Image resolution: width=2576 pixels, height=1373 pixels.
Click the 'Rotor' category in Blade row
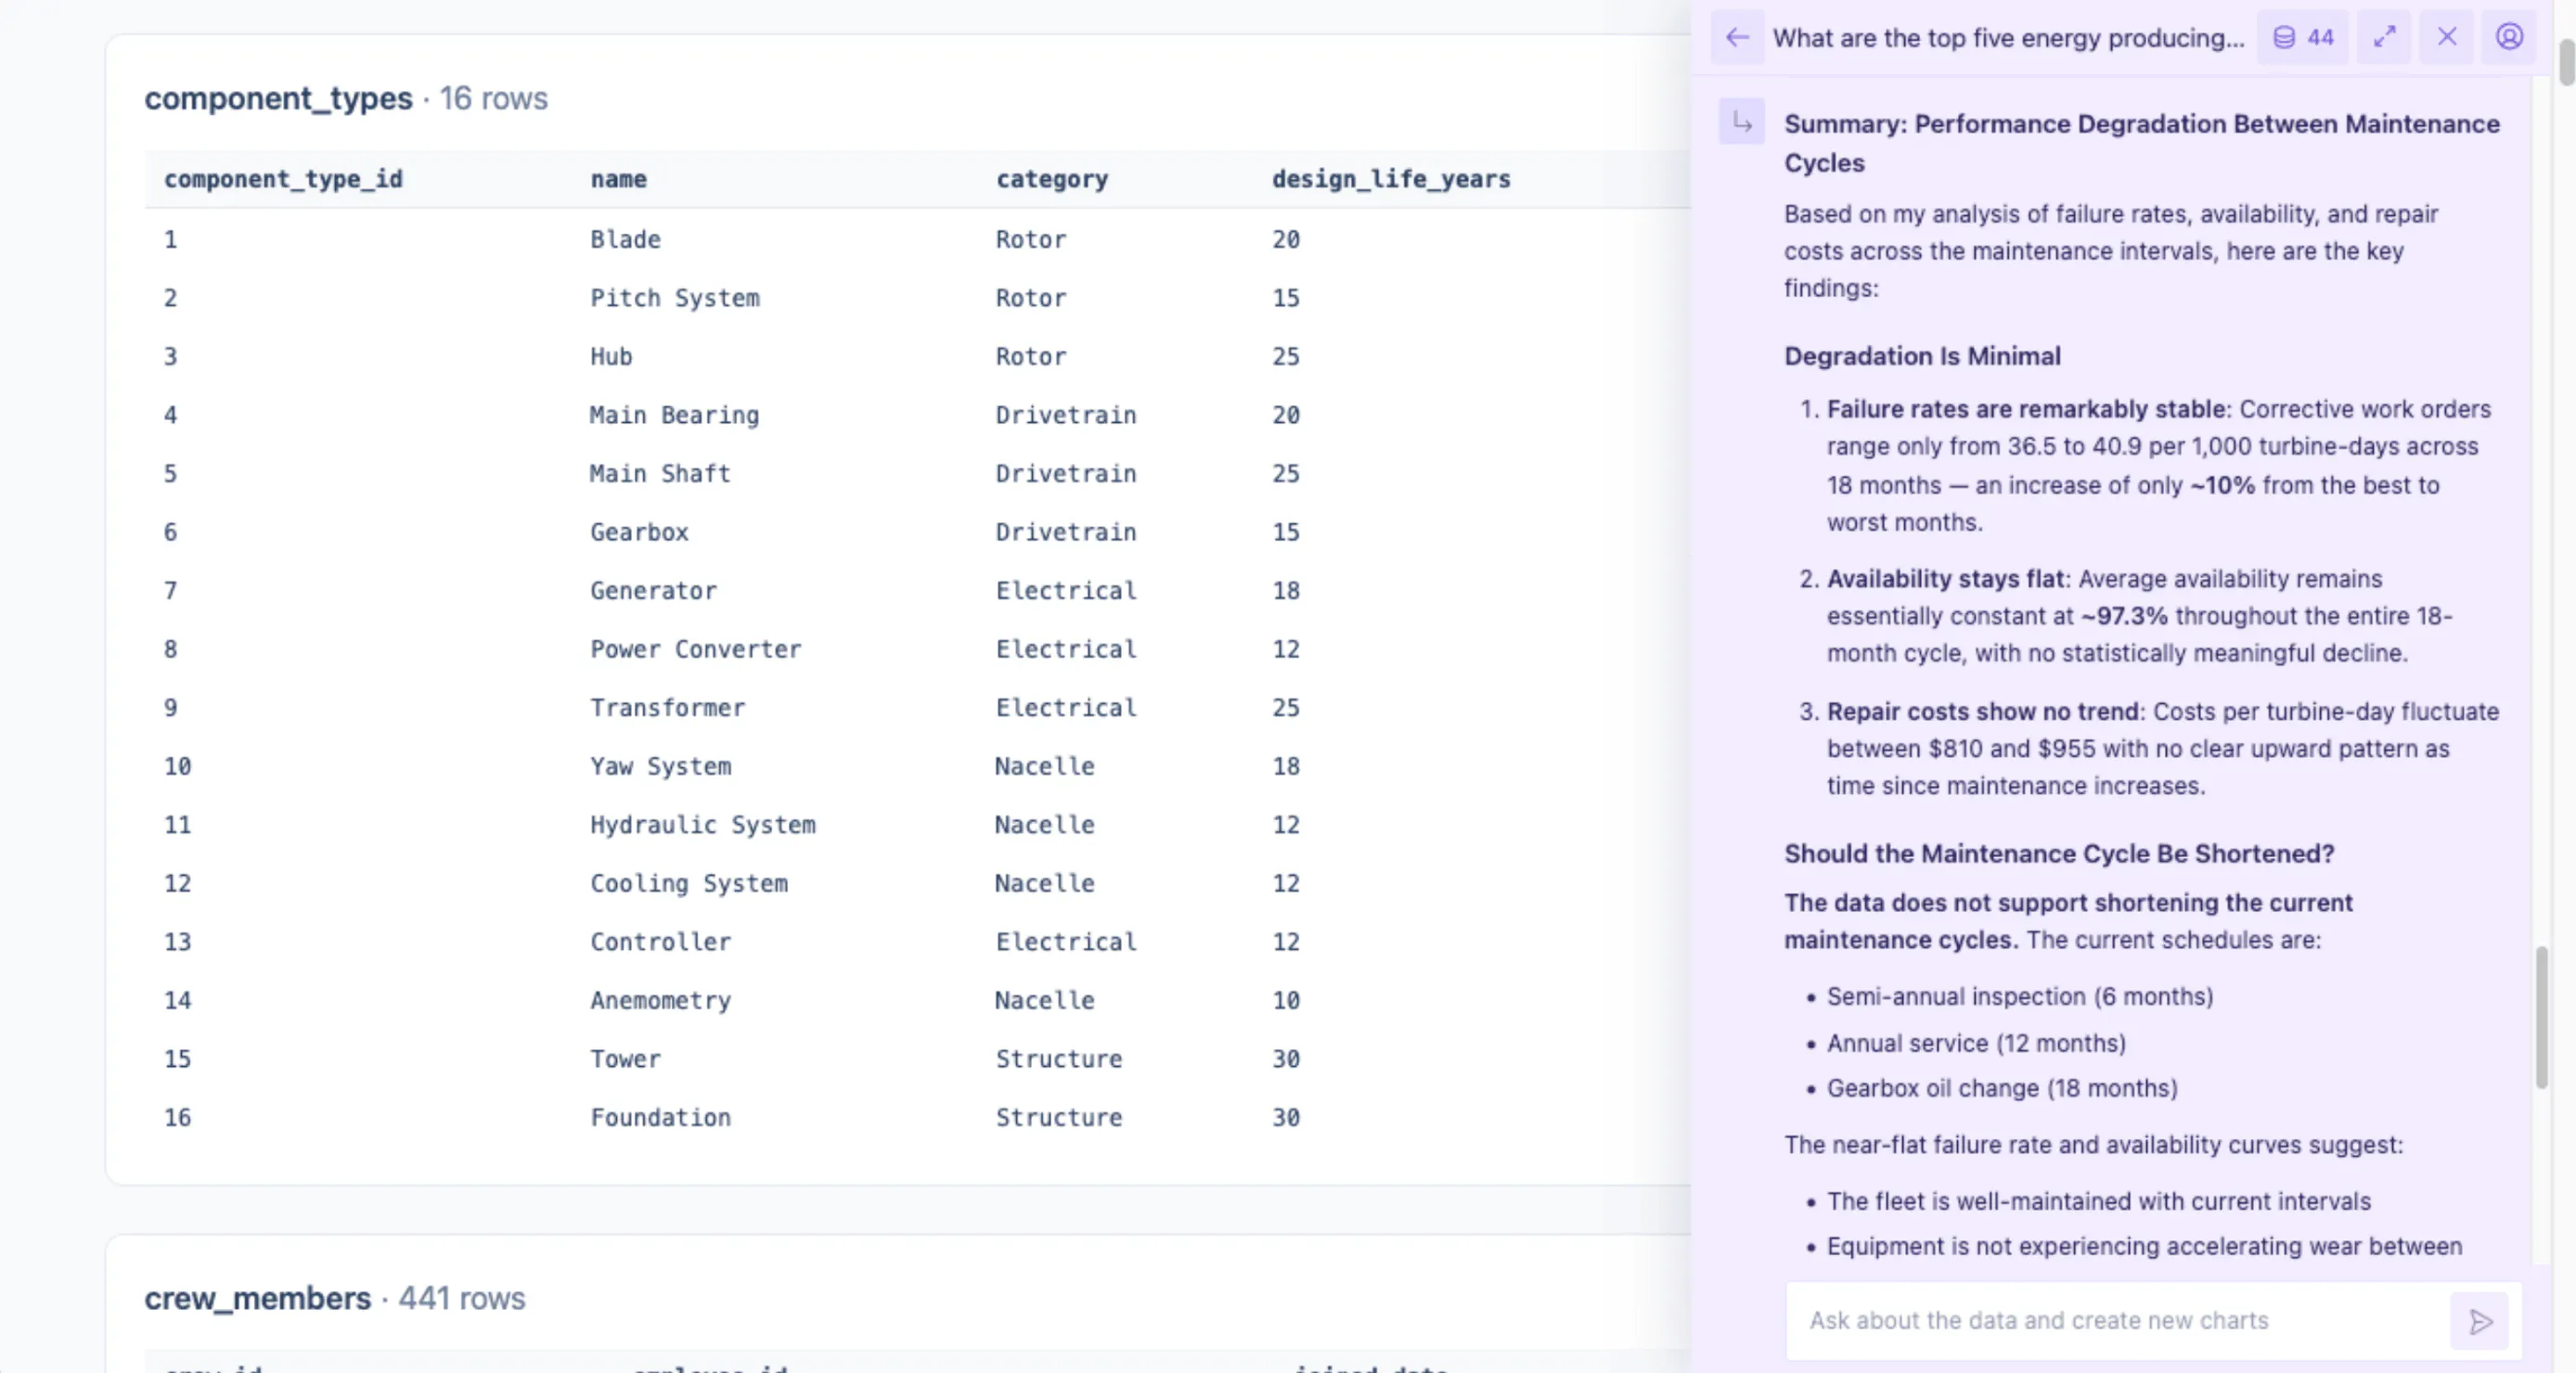point(1030,240)
